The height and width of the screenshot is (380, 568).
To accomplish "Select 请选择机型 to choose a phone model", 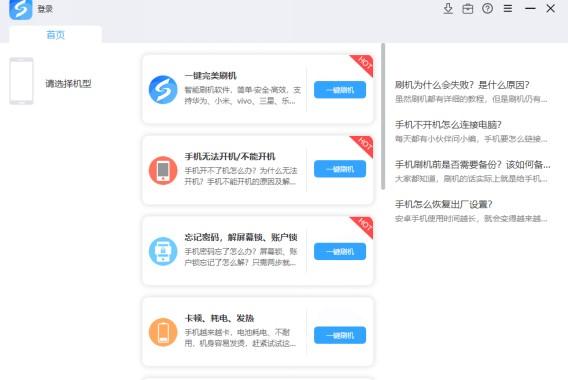I will pos(68,84).
